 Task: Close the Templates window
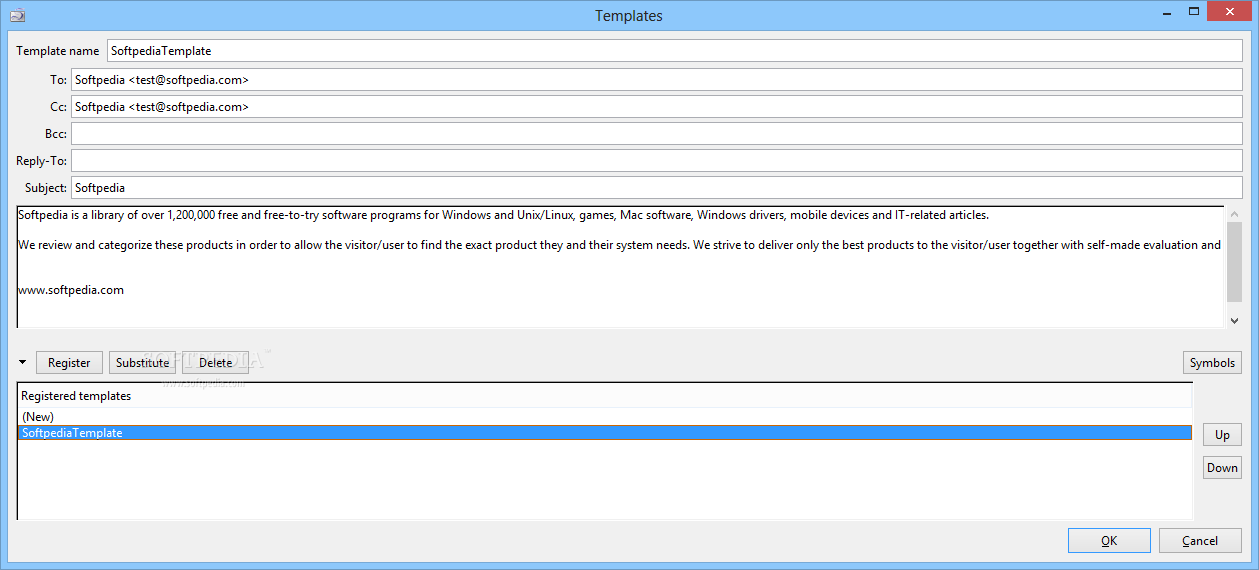click(1231, 11)
